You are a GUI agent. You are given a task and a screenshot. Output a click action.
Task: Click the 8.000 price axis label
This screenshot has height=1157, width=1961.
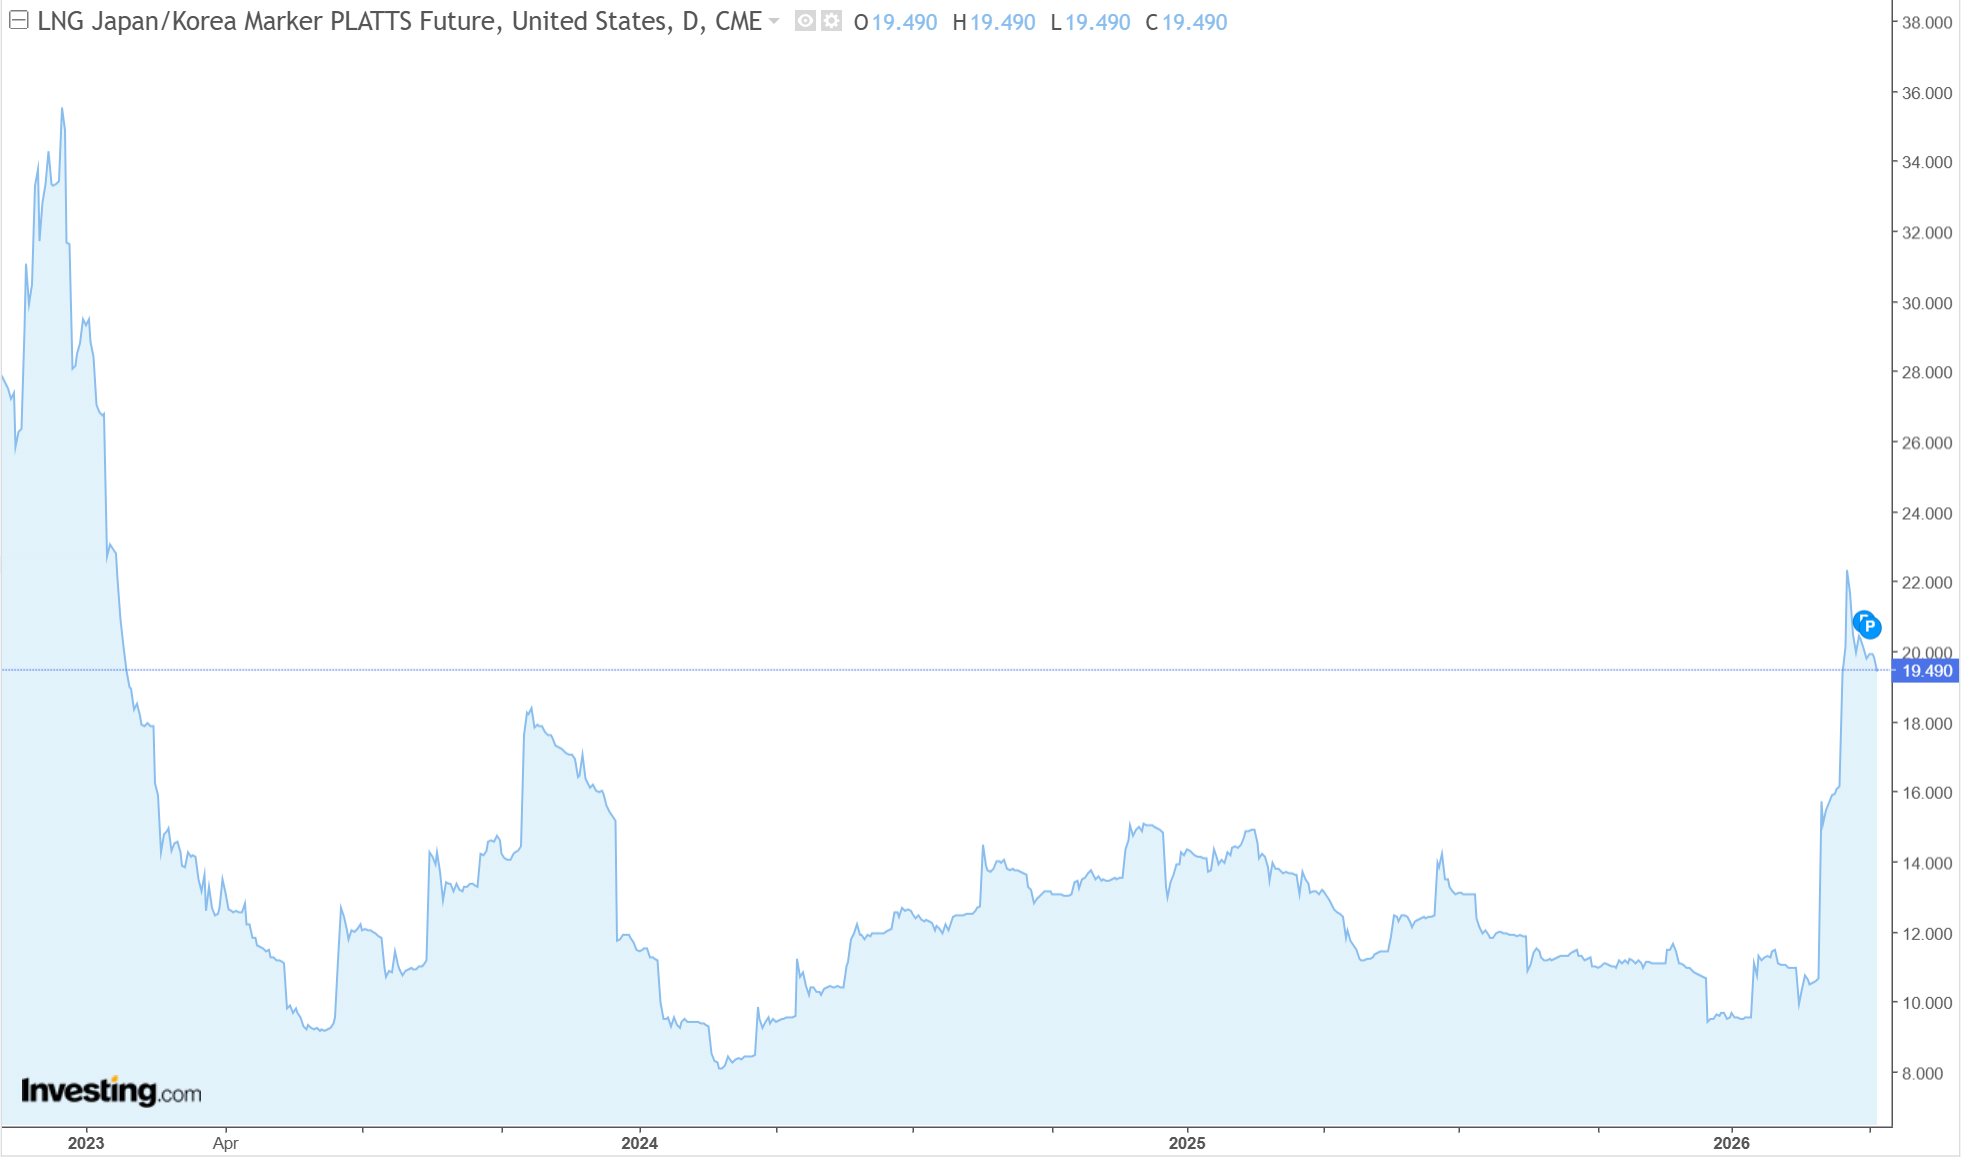pyautogui.click(x=1922, y=1073)
